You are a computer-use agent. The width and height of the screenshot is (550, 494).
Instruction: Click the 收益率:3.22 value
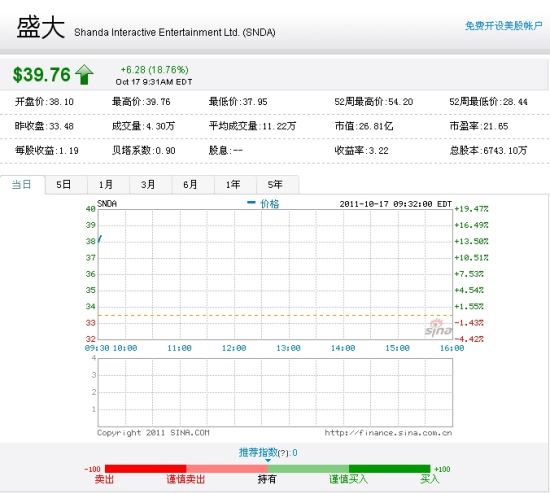(x=361, y=151)
